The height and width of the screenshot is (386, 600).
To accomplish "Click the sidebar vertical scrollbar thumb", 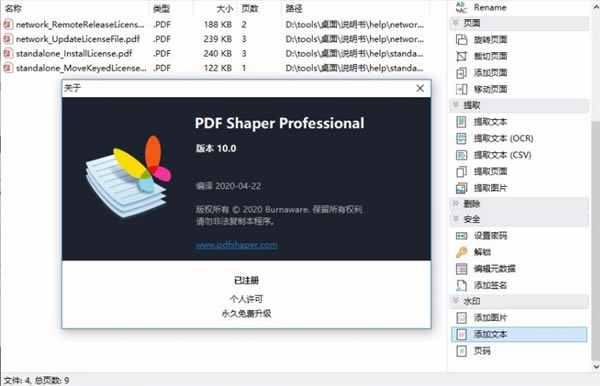I will 596,240.
